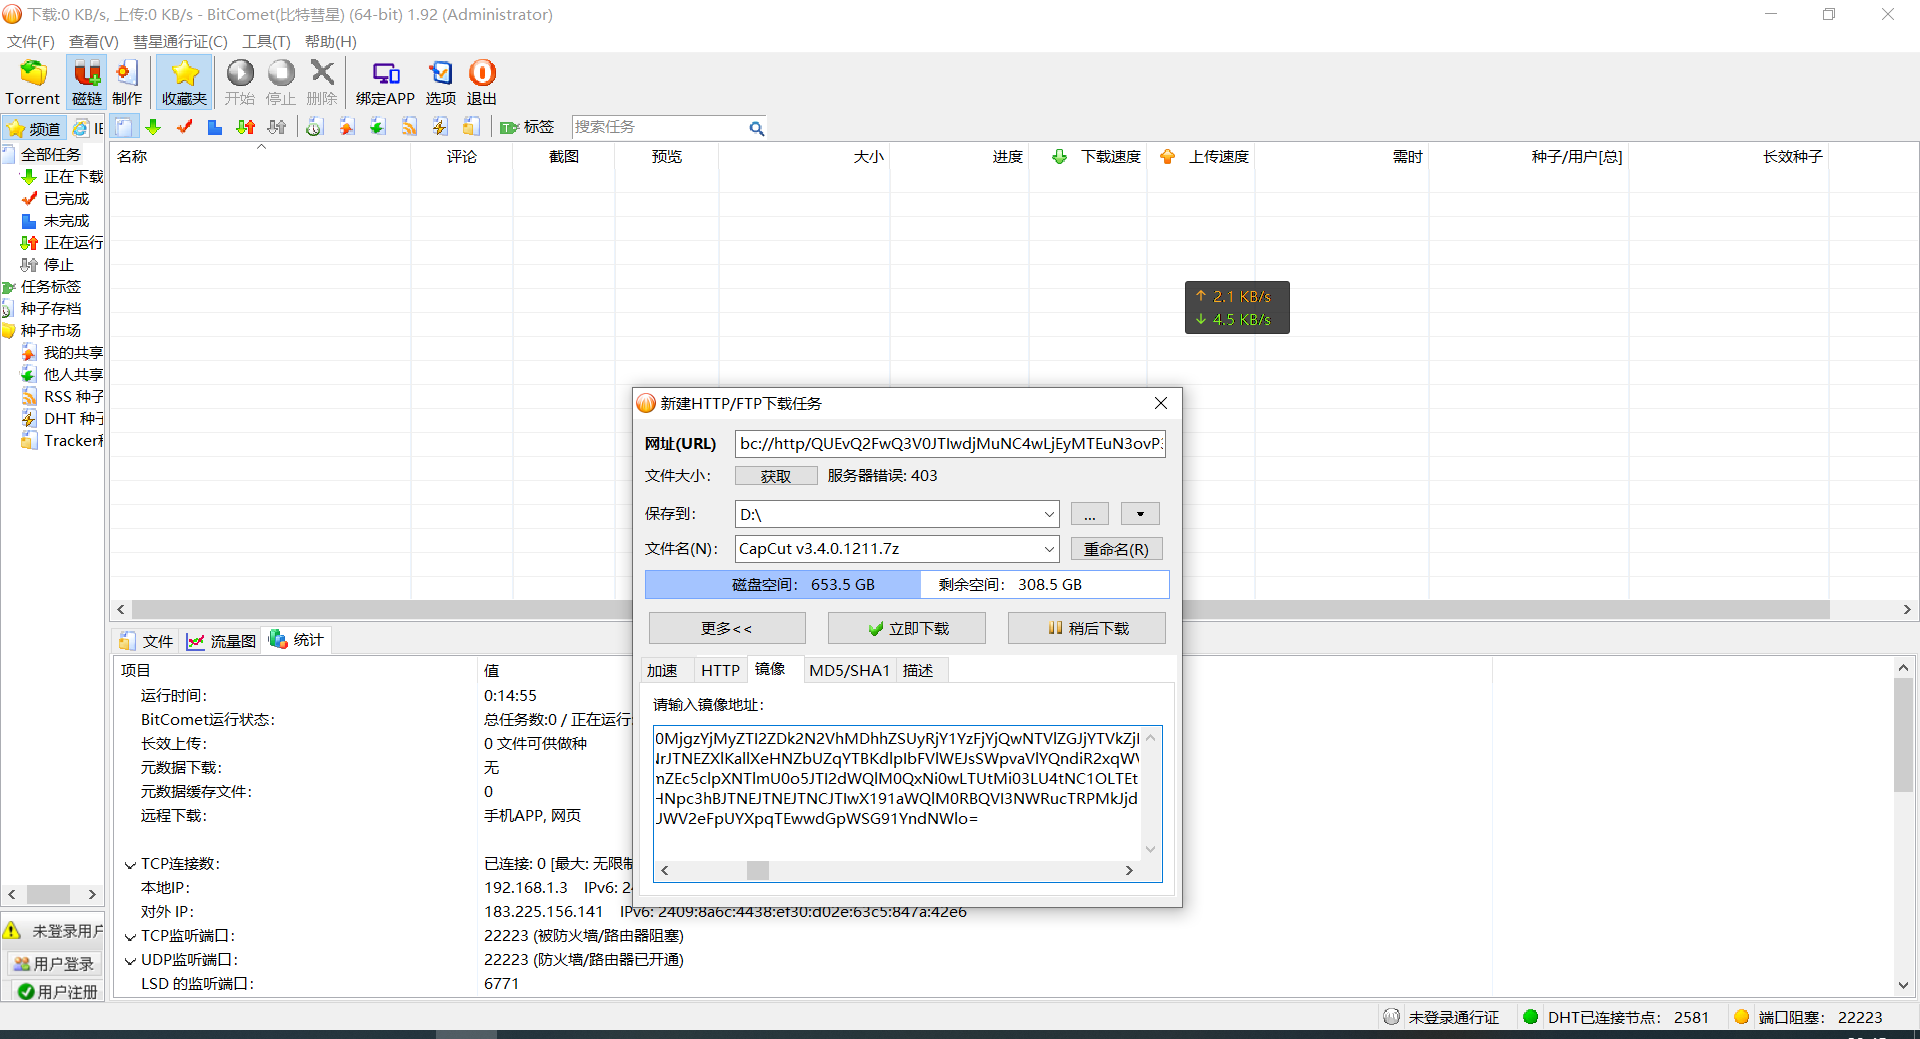The height and width of the screenshot is (1039, 1920).
Task: Open the 收藏夹 favorites star icon
Action: tap(184, 82)
